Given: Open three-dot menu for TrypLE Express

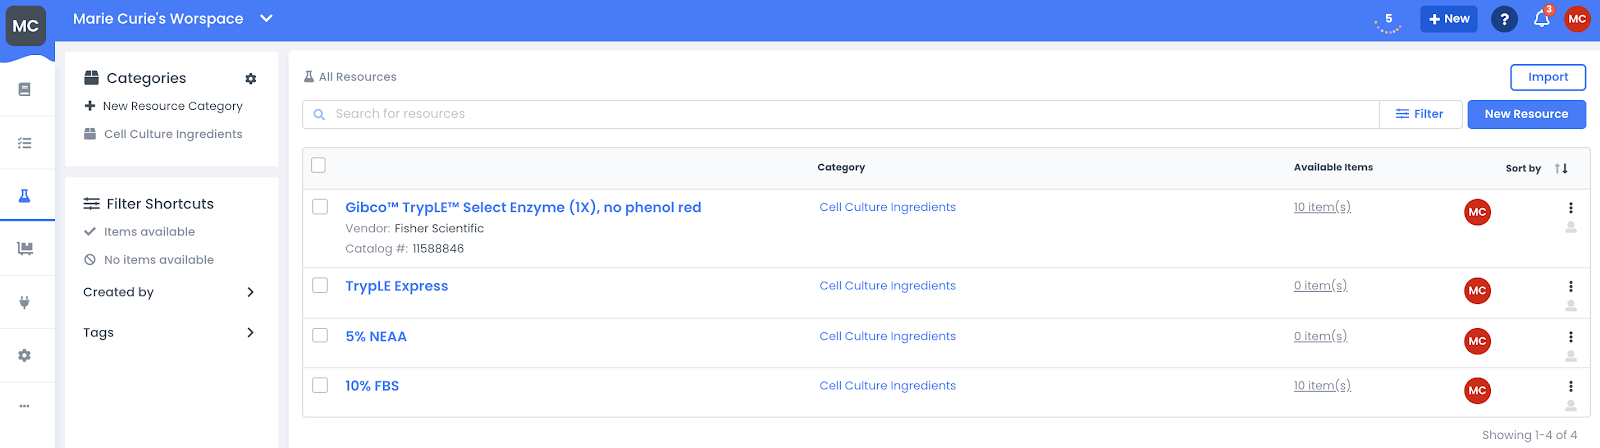Looking at the screenshot, I should click(x=1570, y=286).
